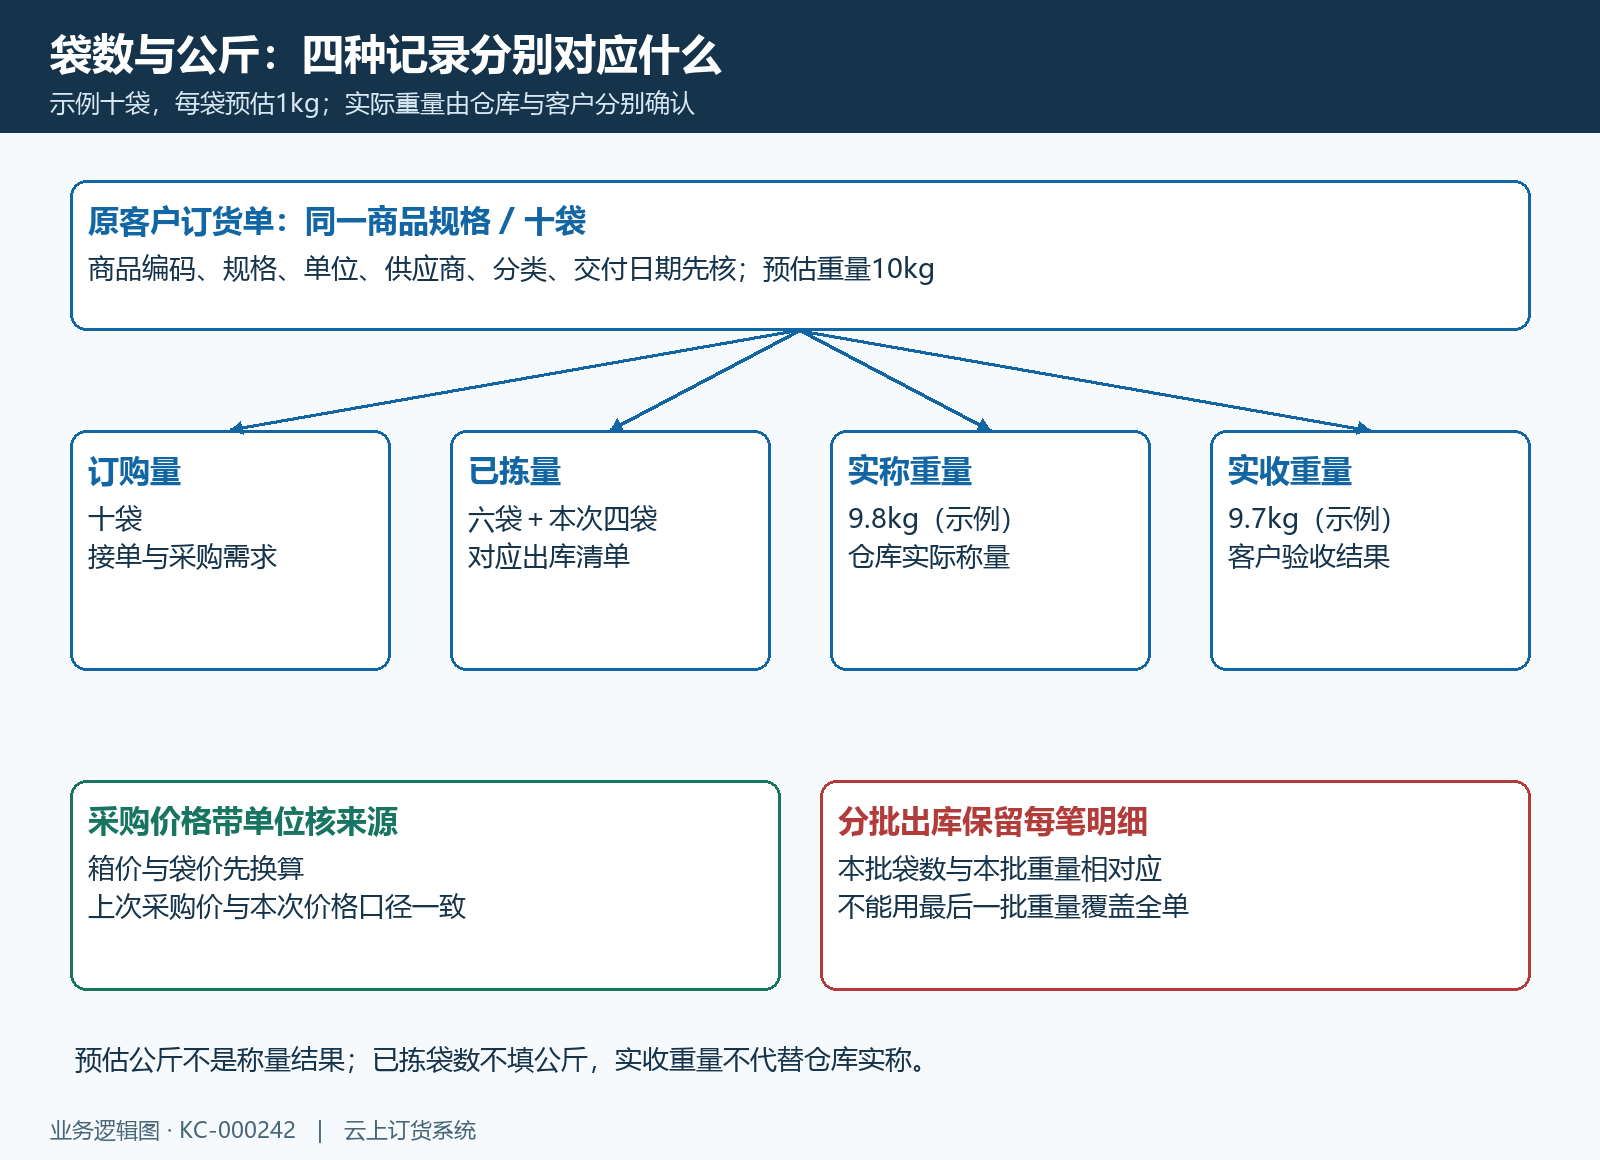
Task: Click the text 接单与采购需求
Action: 182,557
